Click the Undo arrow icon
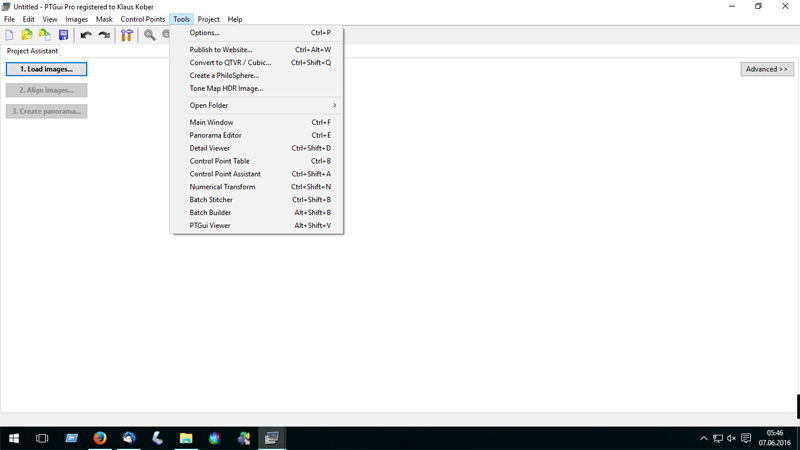Image resolution: width=800 pixels, height=450 pixels. coord(86,35)
